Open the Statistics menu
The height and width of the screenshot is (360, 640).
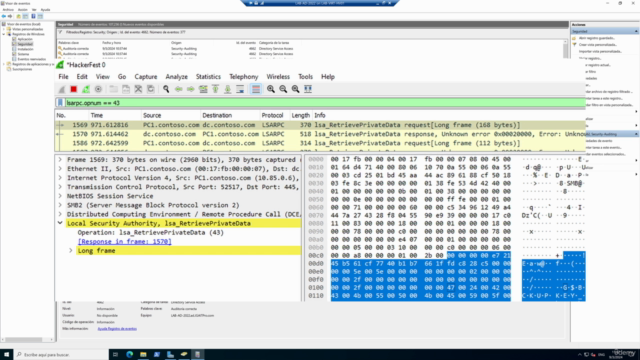[x=208, y=77]
